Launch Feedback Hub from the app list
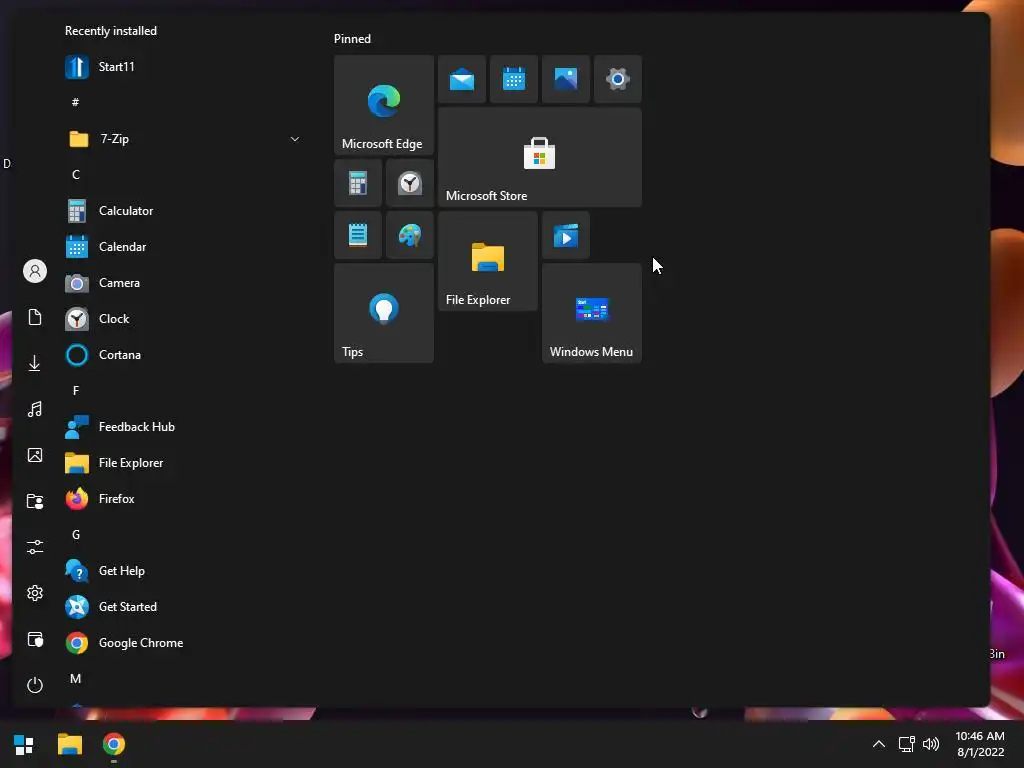1024x768 pixels. coord(184,427)
